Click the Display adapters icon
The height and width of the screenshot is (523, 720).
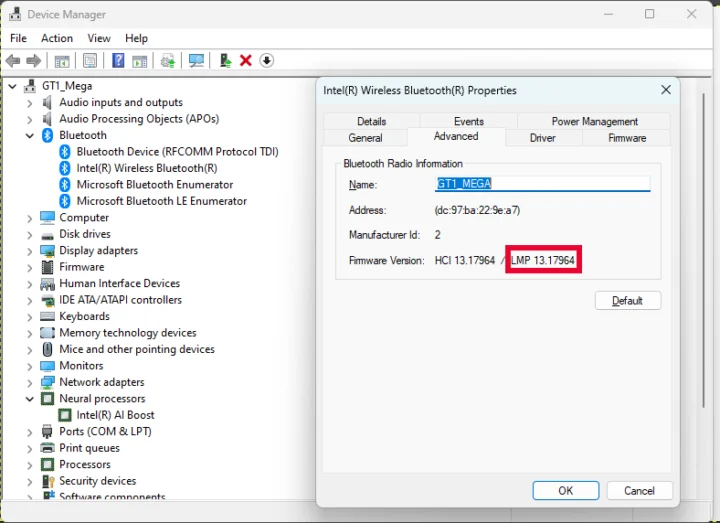(47, 251)
